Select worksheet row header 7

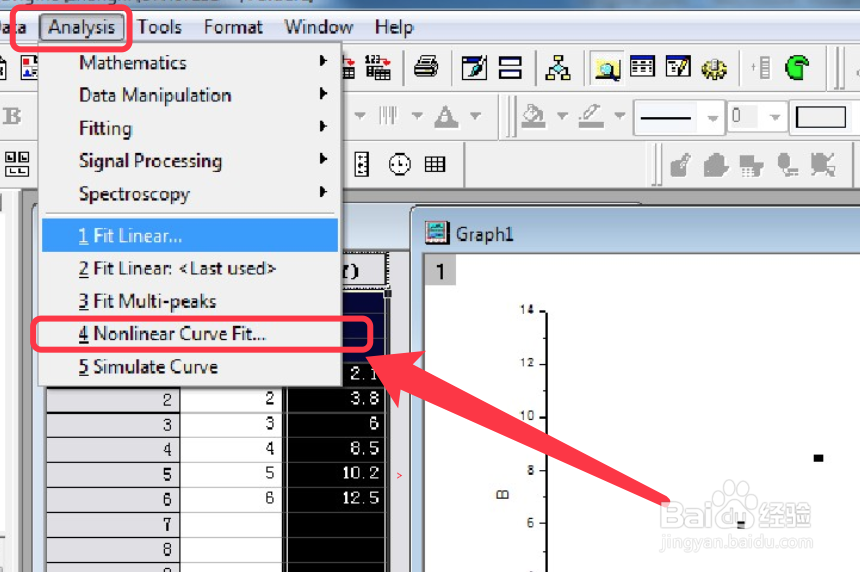pyautogui.click(x=113, y=524)
